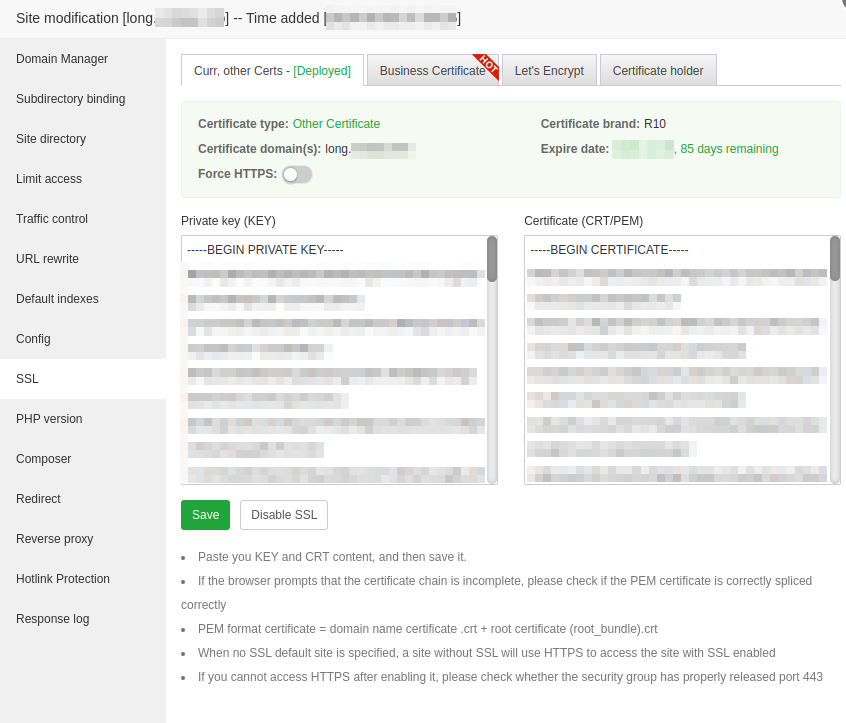Select the Curr, other Certs tab
Image resolution: width=846 pixels, height=723 pixels.
pyautogui.click(x=272, y=71)
